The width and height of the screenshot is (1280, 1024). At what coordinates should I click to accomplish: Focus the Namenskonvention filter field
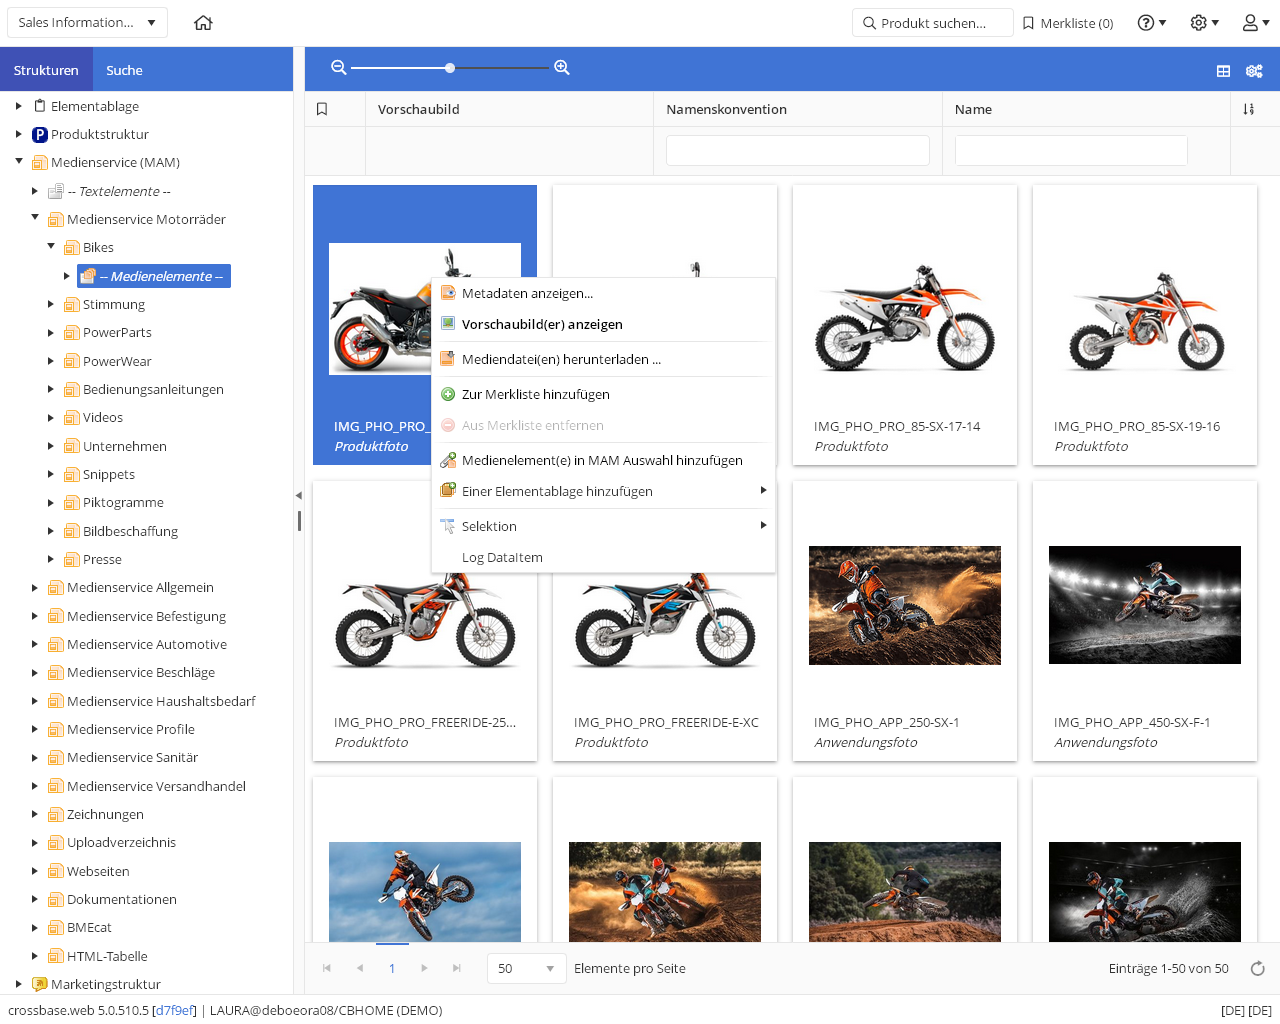[x=798, y=150]
